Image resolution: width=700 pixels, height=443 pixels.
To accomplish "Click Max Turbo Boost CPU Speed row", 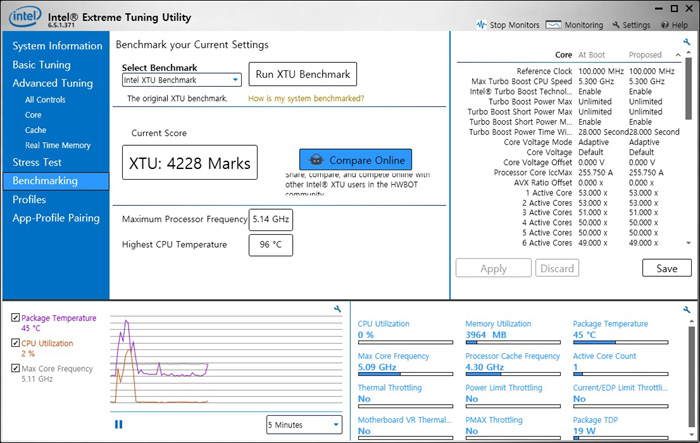I will tap(569, 81).
